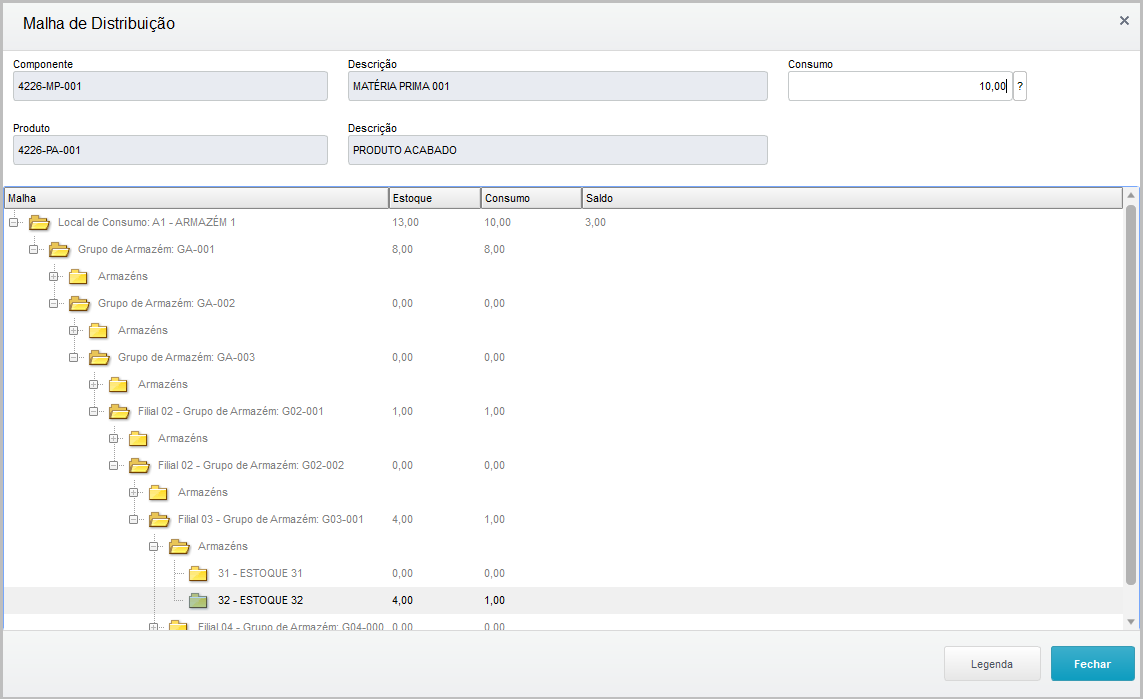The width and height of the screenshot is (1143, 699).
Task: Click the Malha column header
Action: pos(196,198)
